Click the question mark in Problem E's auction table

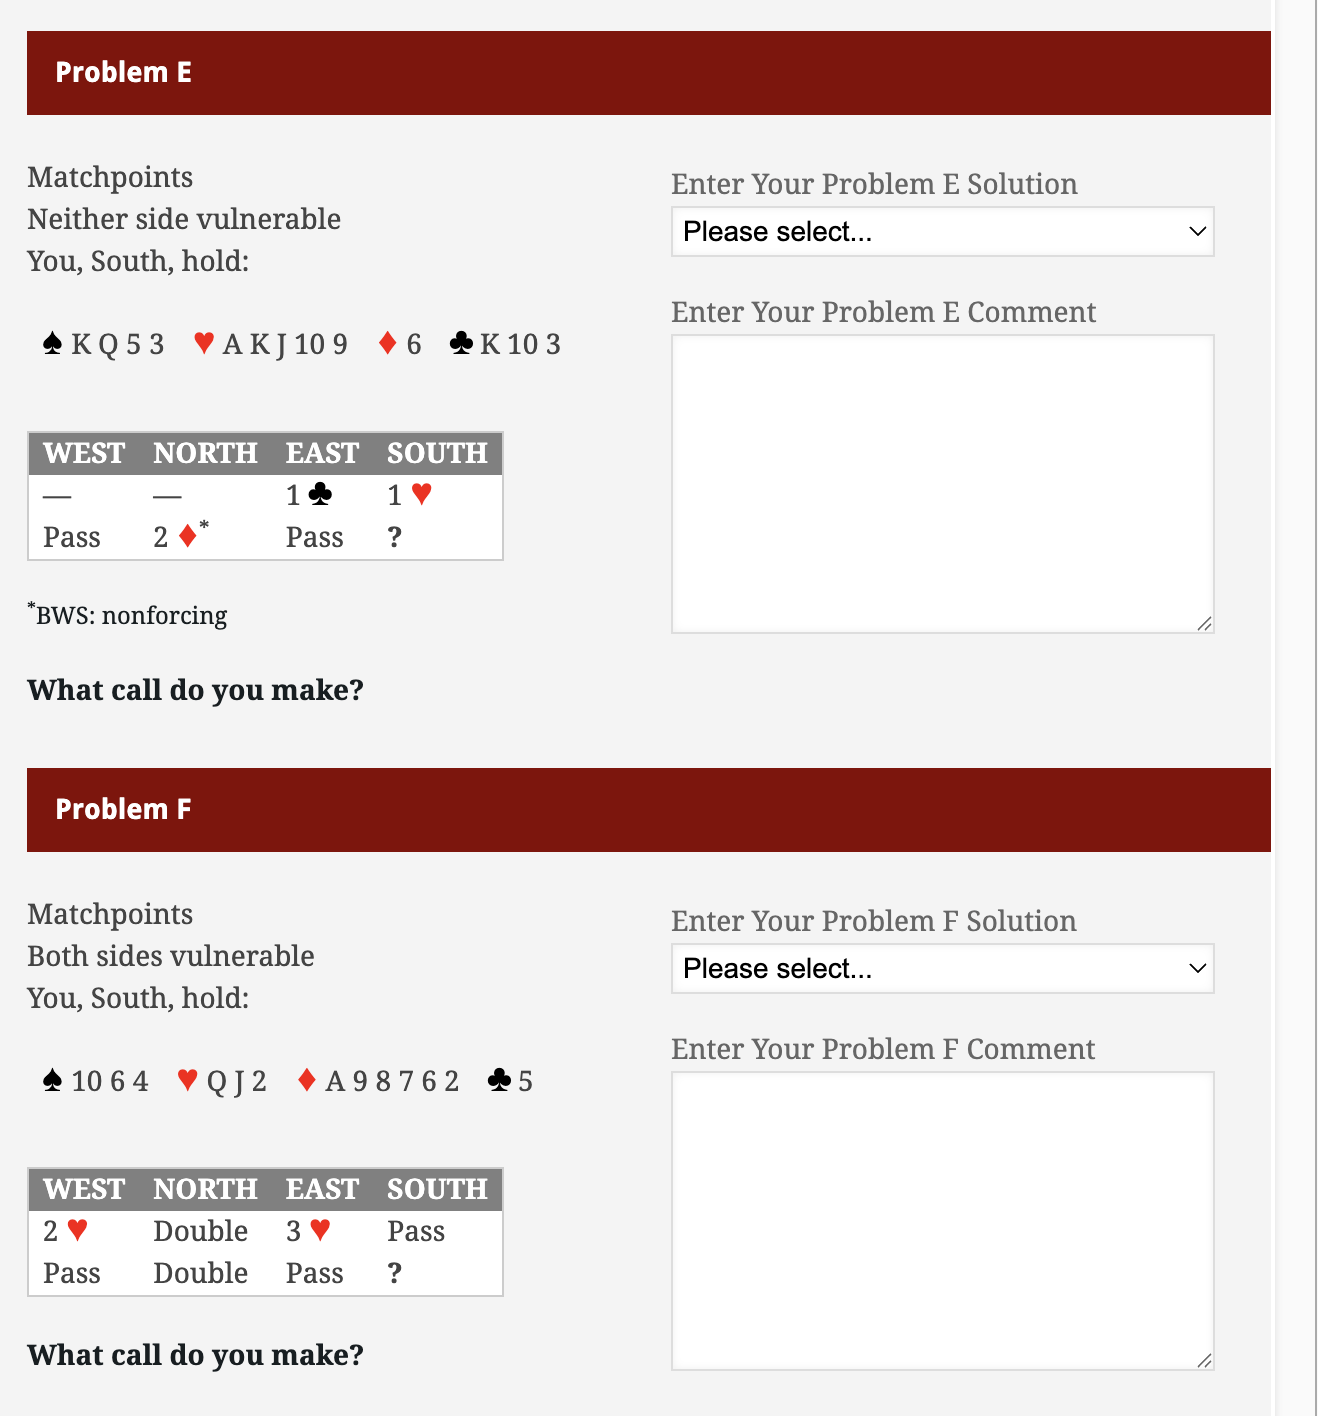pos(395,537)
